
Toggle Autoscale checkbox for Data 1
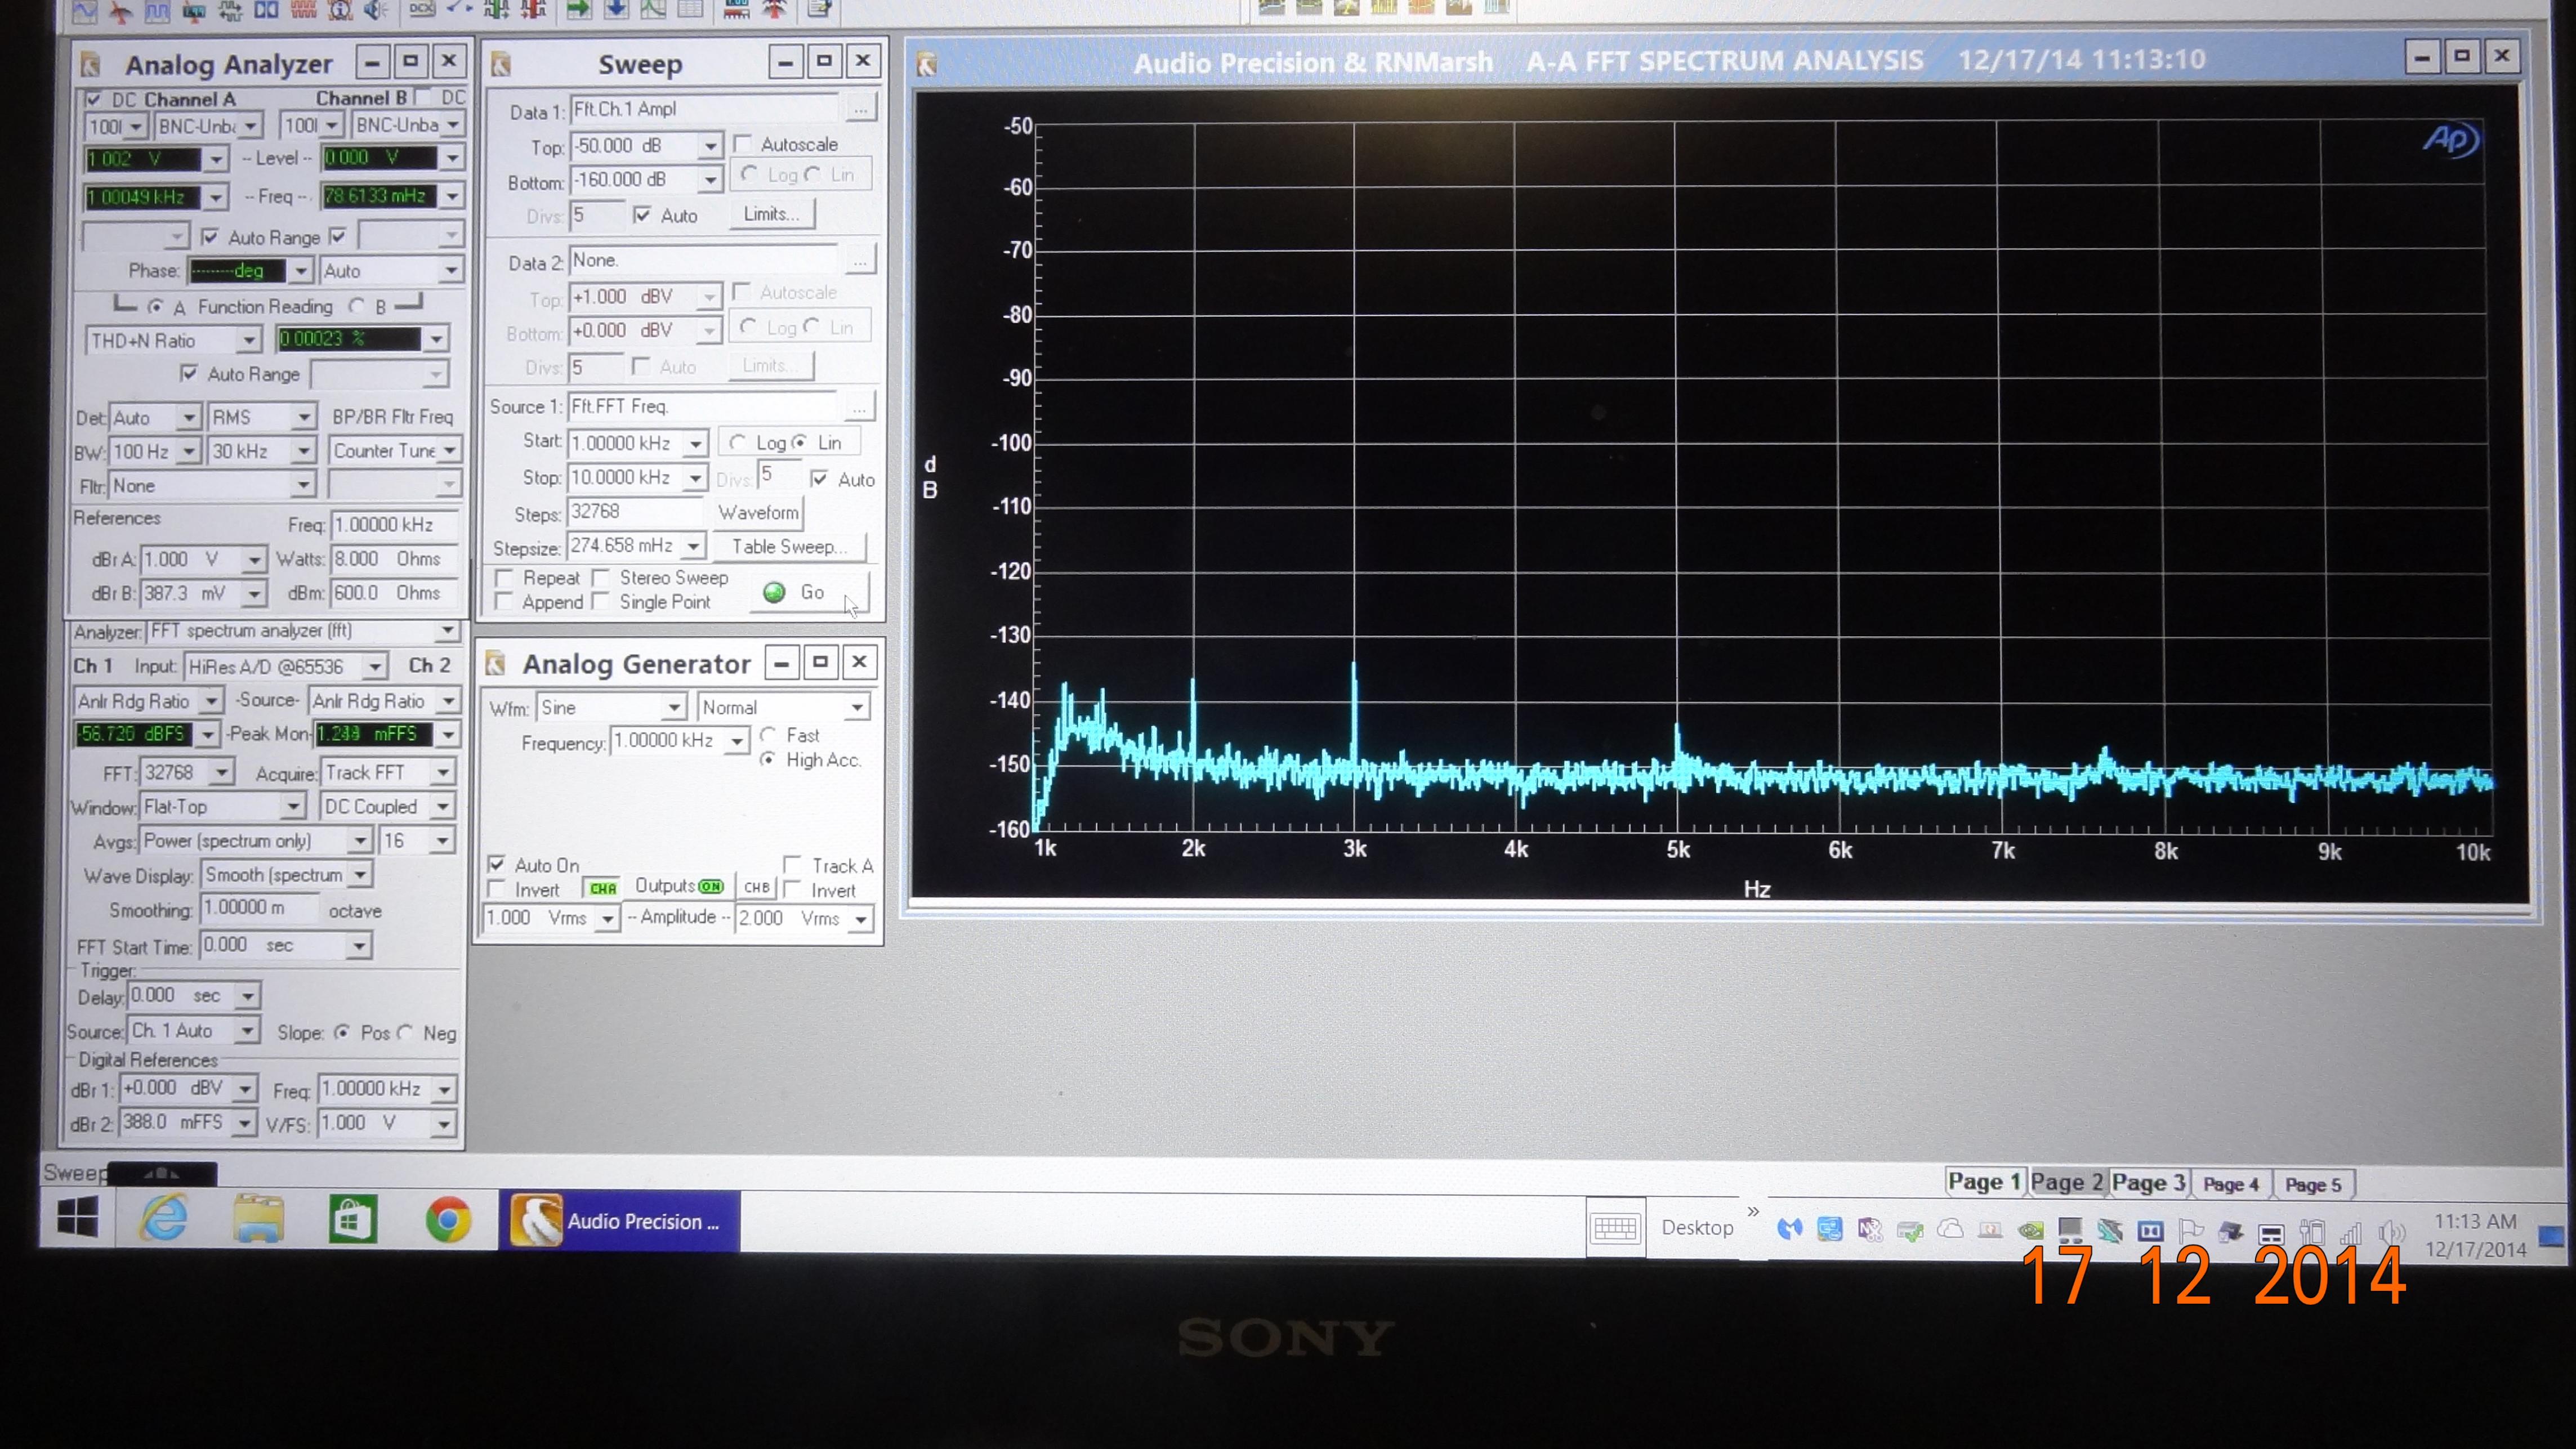tap(742, 144)
